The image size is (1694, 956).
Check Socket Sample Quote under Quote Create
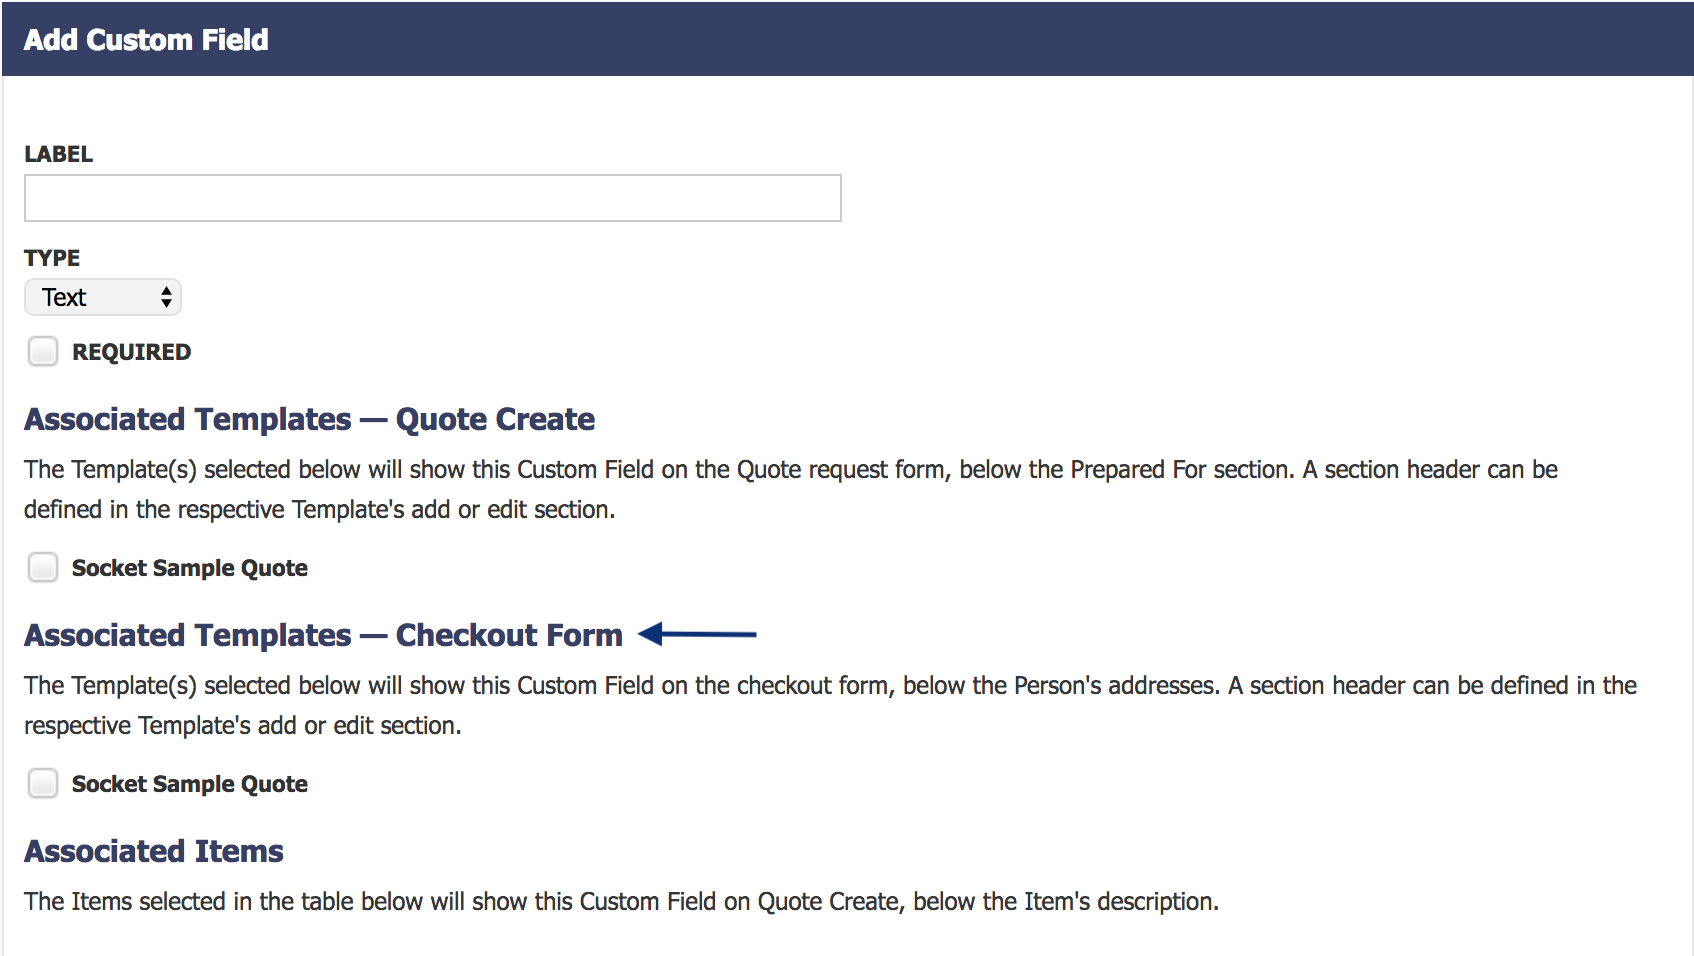pyautogui.click(x=42, y=567)
